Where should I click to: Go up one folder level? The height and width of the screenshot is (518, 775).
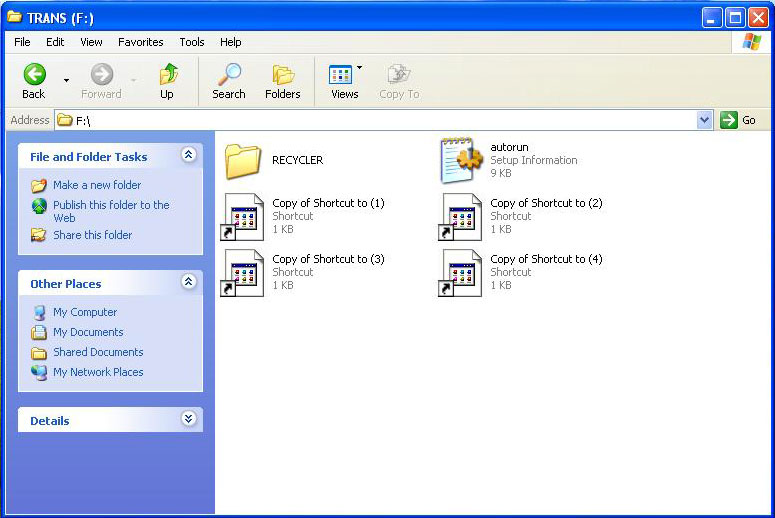pos(168,81)
